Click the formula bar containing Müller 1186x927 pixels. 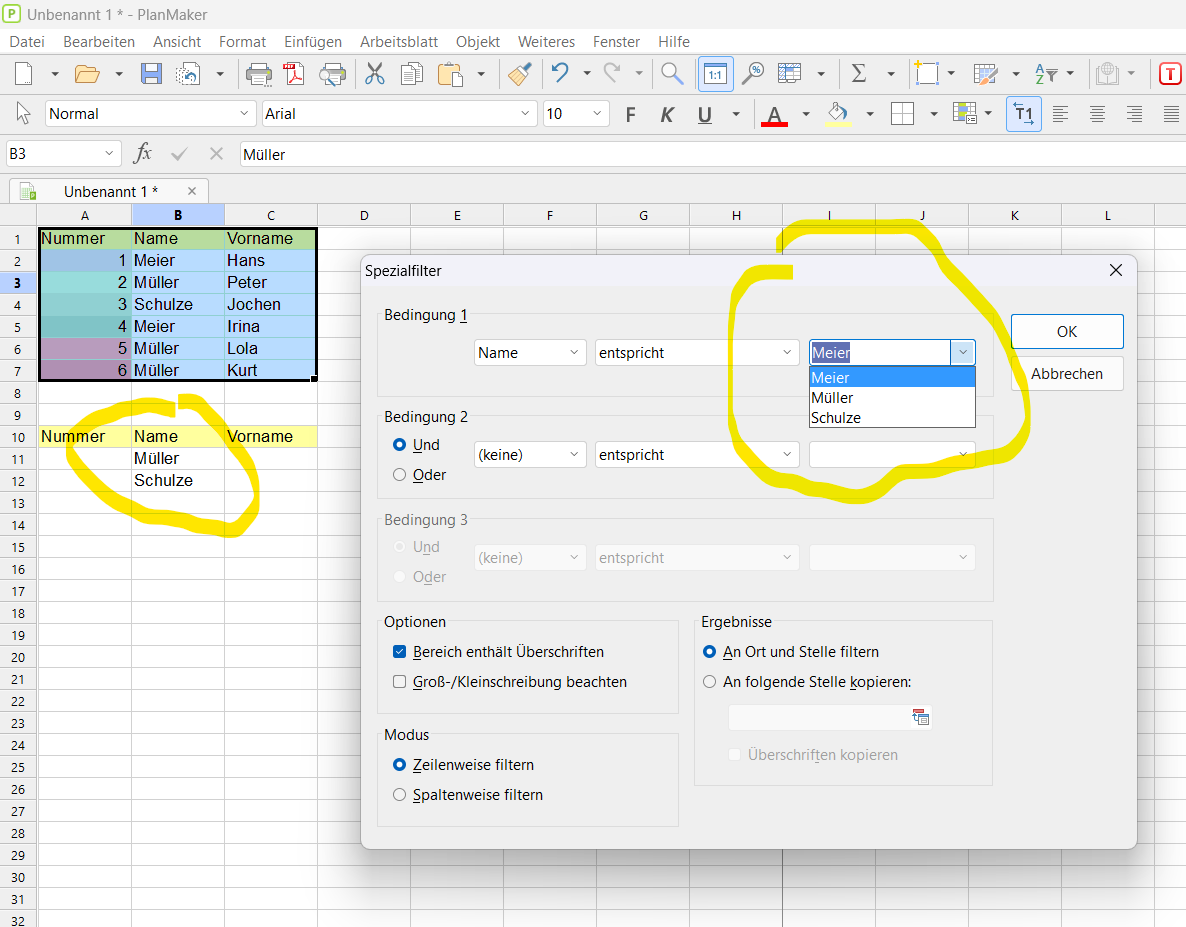pyautogui.click(x=713, y=154)
